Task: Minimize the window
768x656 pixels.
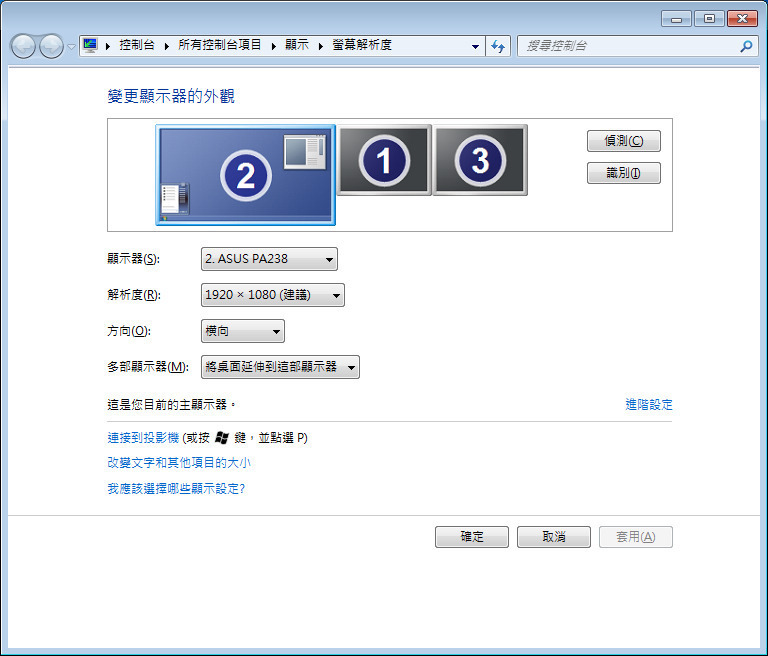Action: pos(676,19)
